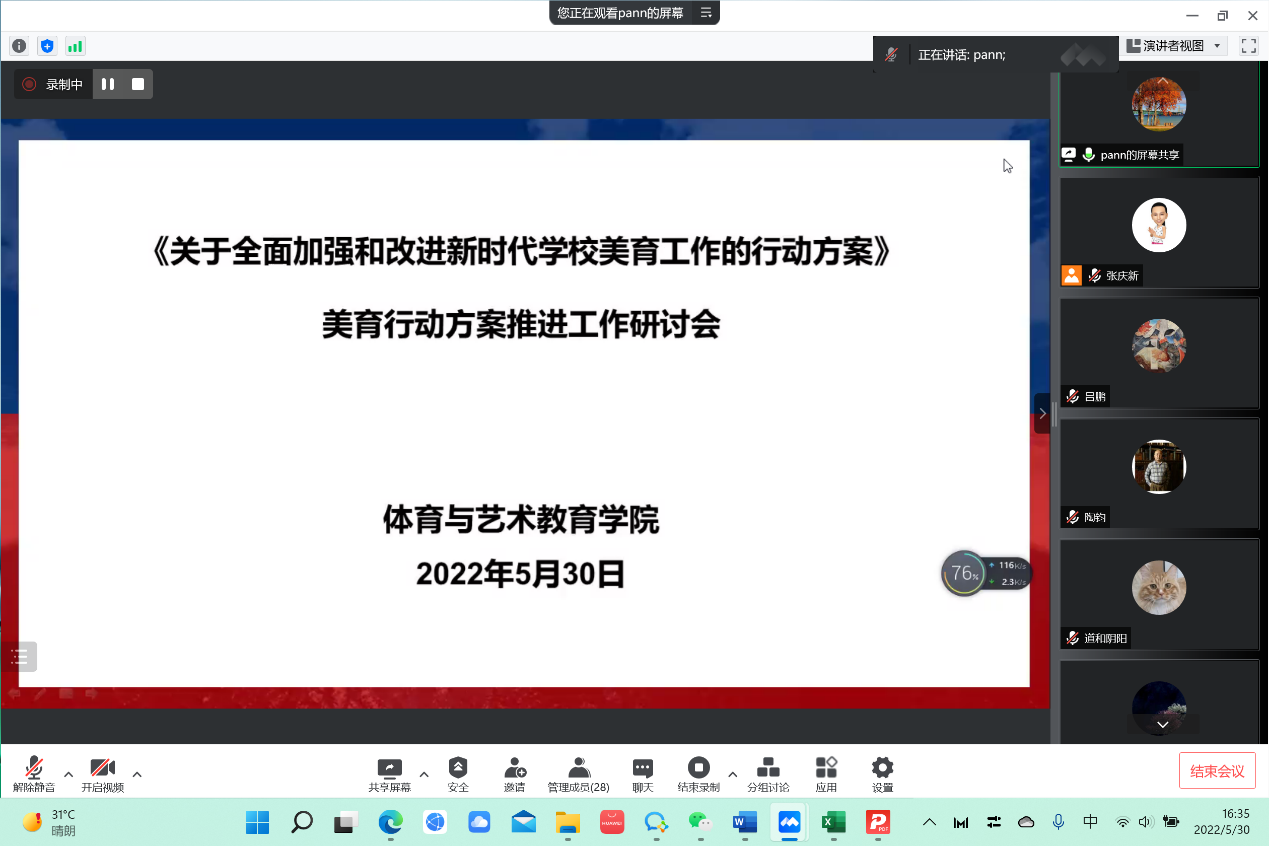
Task: Open Task View on taskbar
Action: [346, 822]
